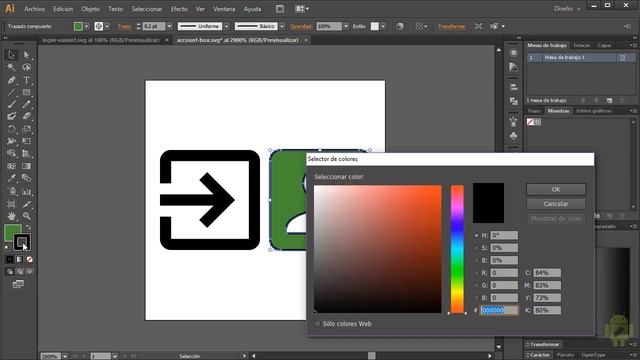Open the zoom level dropdown in status bar

pyautogui.click(x=65, y=356)
